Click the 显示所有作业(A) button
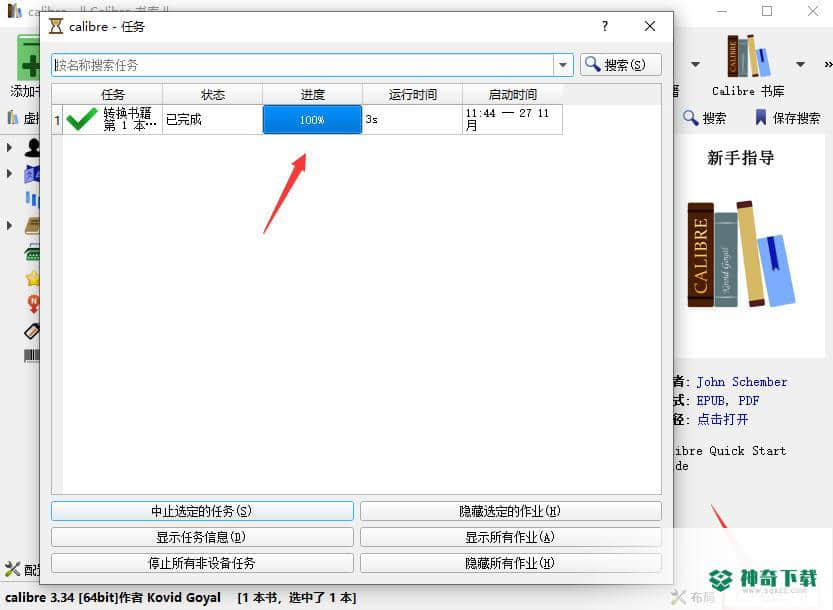This screenshot has width=833, height=610. pyautogui.click(x=511, y=537)
